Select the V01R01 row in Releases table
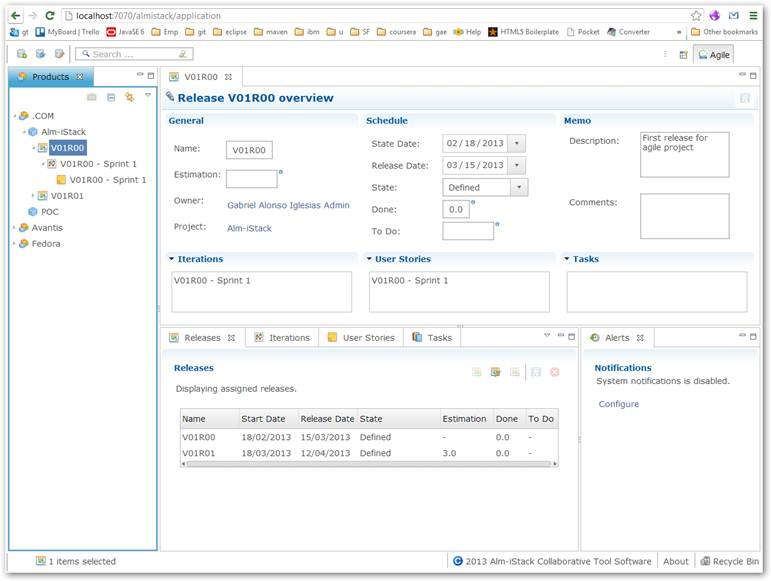 coord(369,453)
